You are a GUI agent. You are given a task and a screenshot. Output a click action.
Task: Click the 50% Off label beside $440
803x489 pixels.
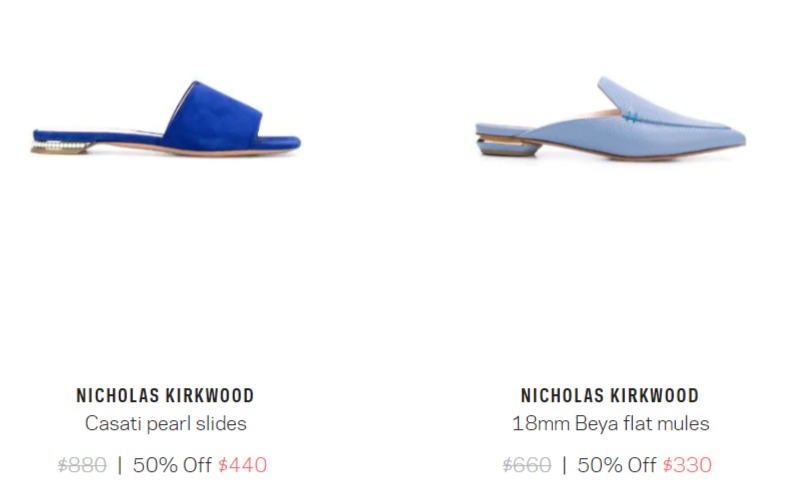coord(172,465)
